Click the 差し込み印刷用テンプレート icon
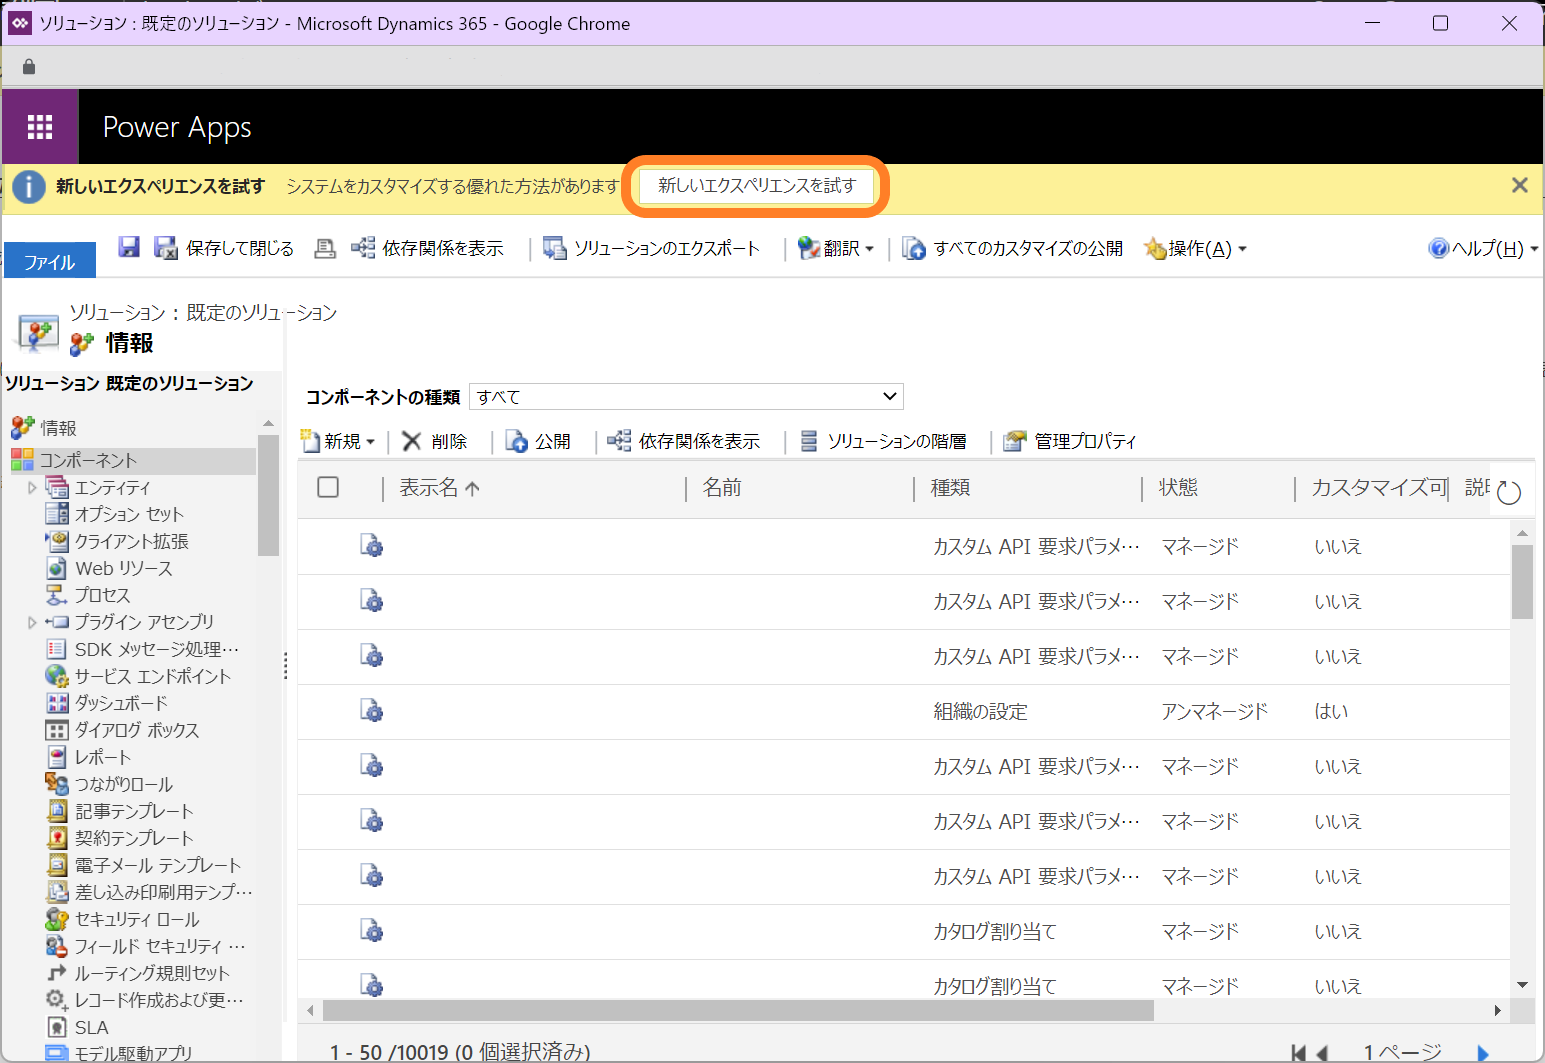 [58, 892]
